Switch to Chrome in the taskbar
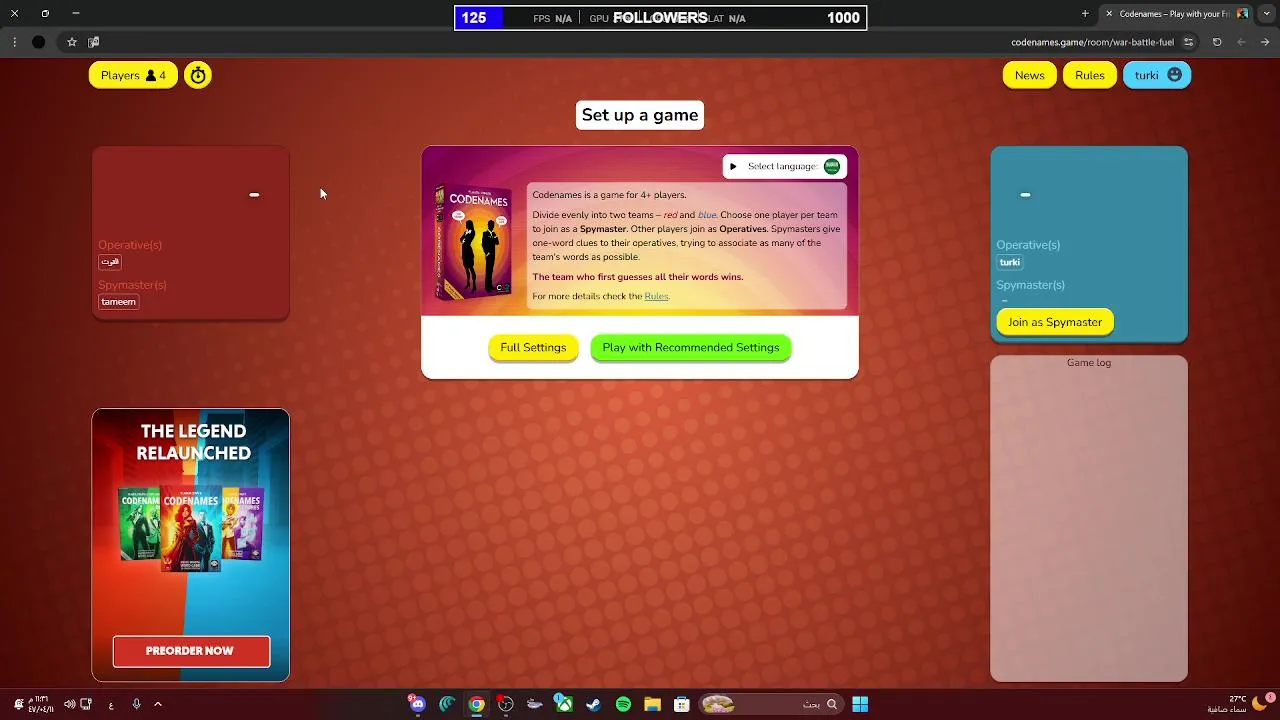Viewport: 1280px width, 720px height. 477,704
